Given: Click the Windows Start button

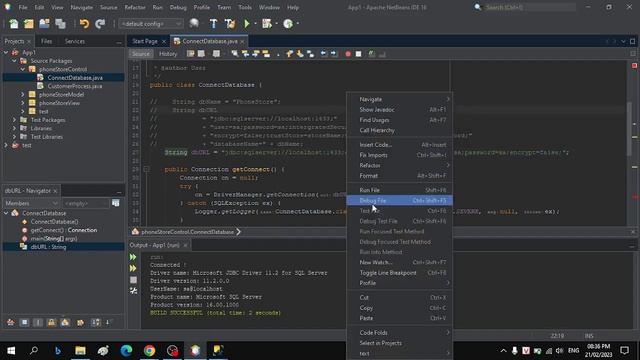Looking at the screenshot, I should [x=11, y=351].
